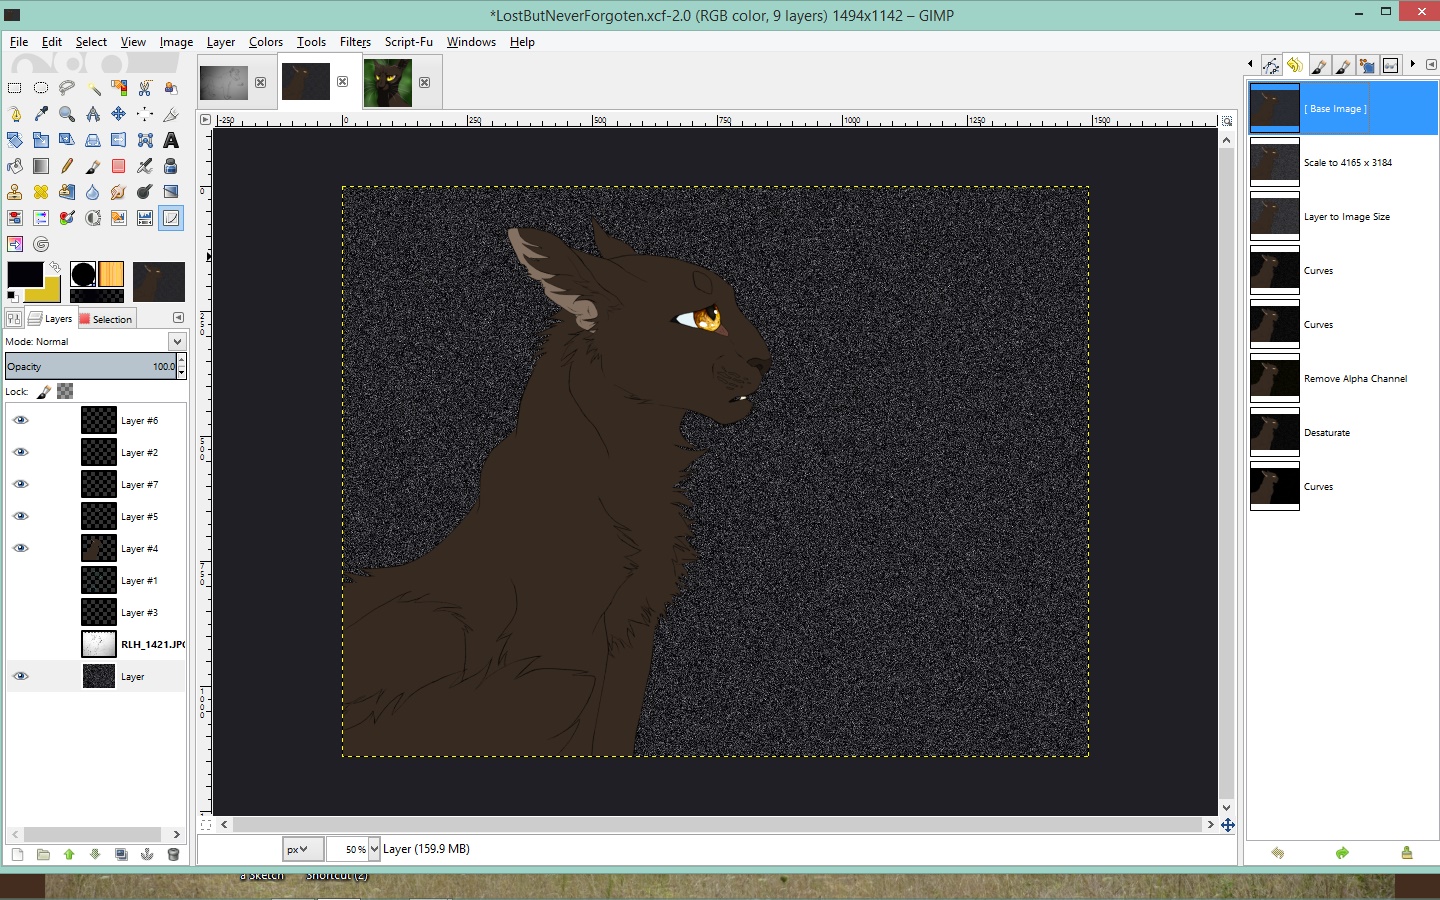Select the Blur/Sharpen droplet tool

point(93,192)
